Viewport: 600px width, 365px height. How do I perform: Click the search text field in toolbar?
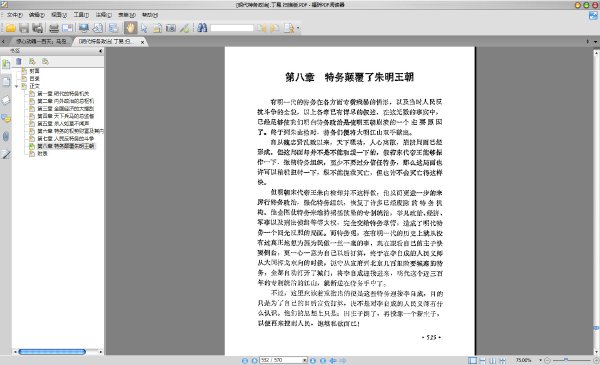(232, 28)
